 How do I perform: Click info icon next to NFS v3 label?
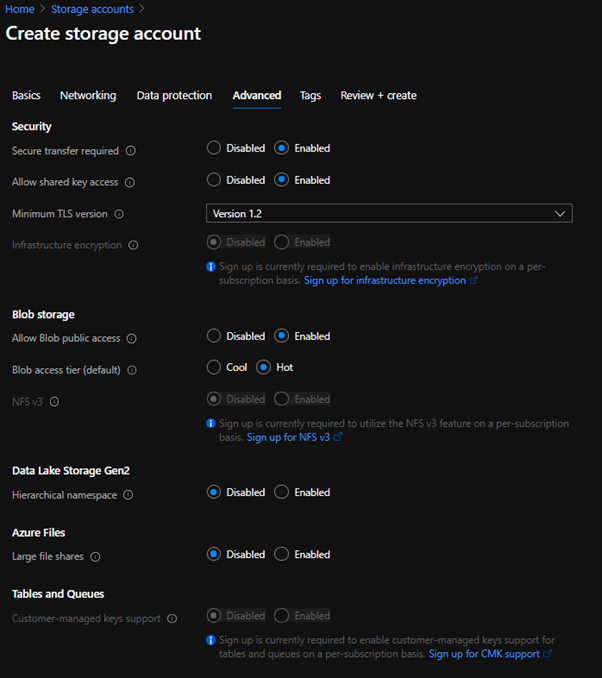(x=55, y=402)
